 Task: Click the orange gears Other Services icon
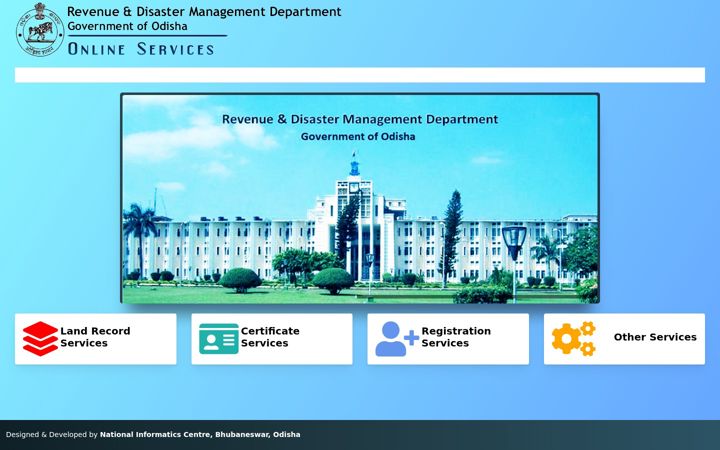click(574, 338)
